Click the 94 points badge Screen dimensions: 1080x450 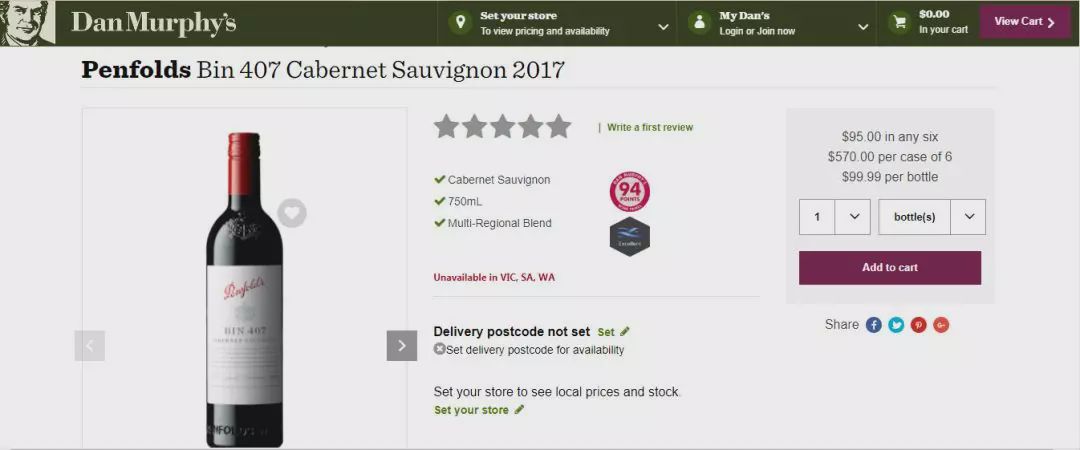[x=630, y=192]
